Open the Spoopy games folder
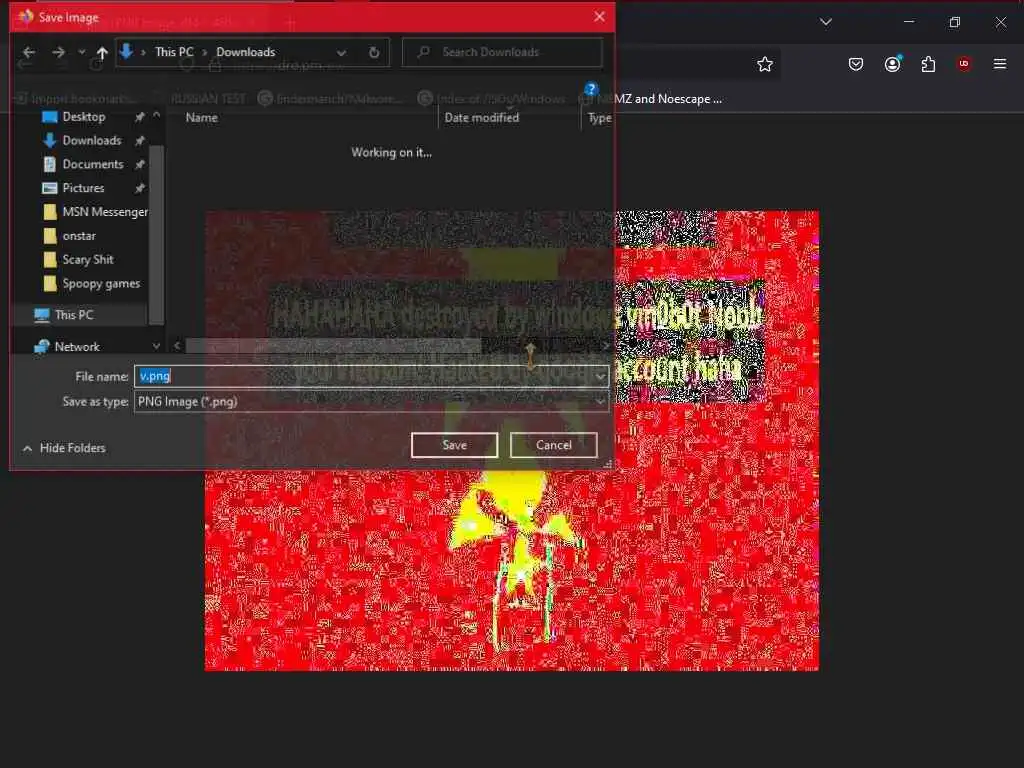1024x768 pixels. click(101, 283)
